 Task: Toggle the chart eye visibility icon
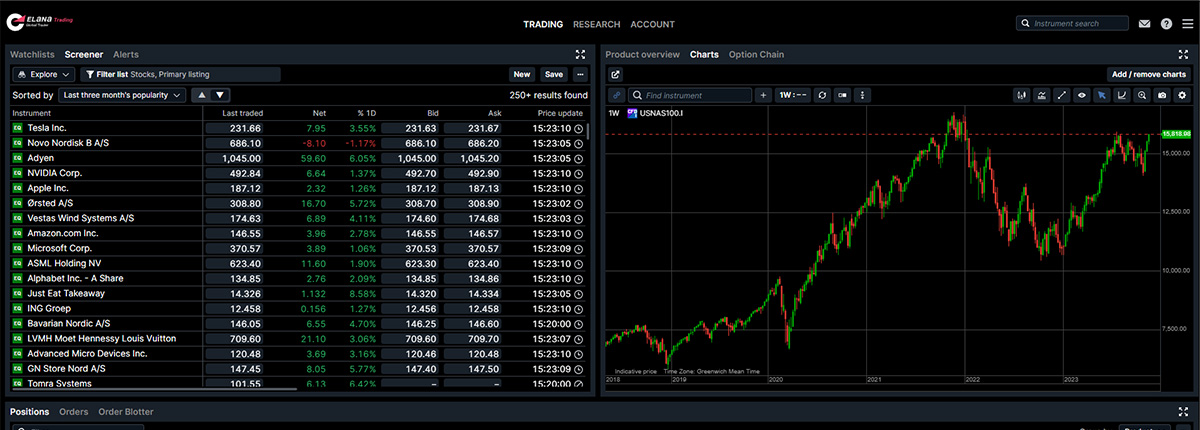click(x=1081, y=95)
